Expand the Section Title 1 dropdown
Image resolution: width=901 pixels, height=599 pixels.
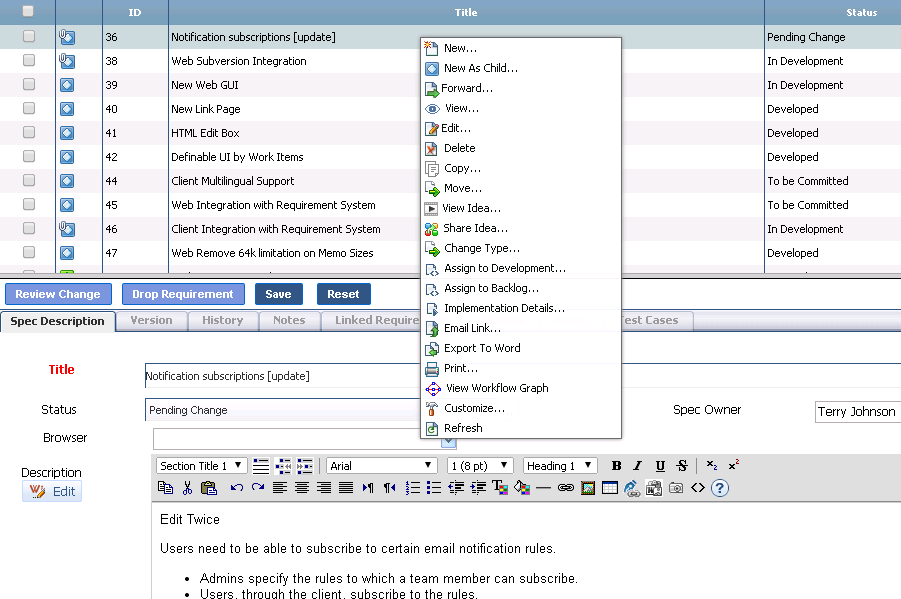pos(202,466)
